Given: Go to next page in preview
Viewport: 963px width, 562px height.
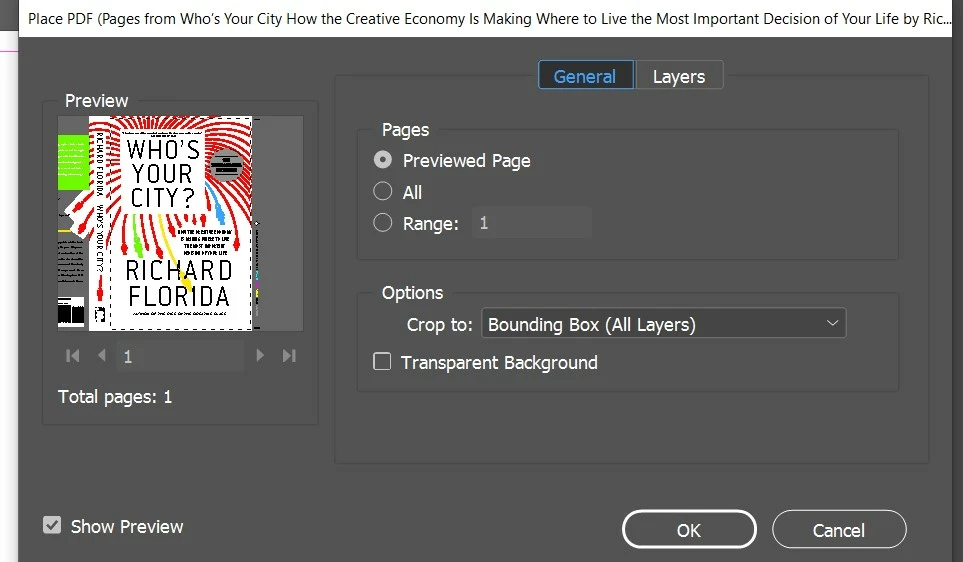Looking at the screenshot, I should (260, 356).
